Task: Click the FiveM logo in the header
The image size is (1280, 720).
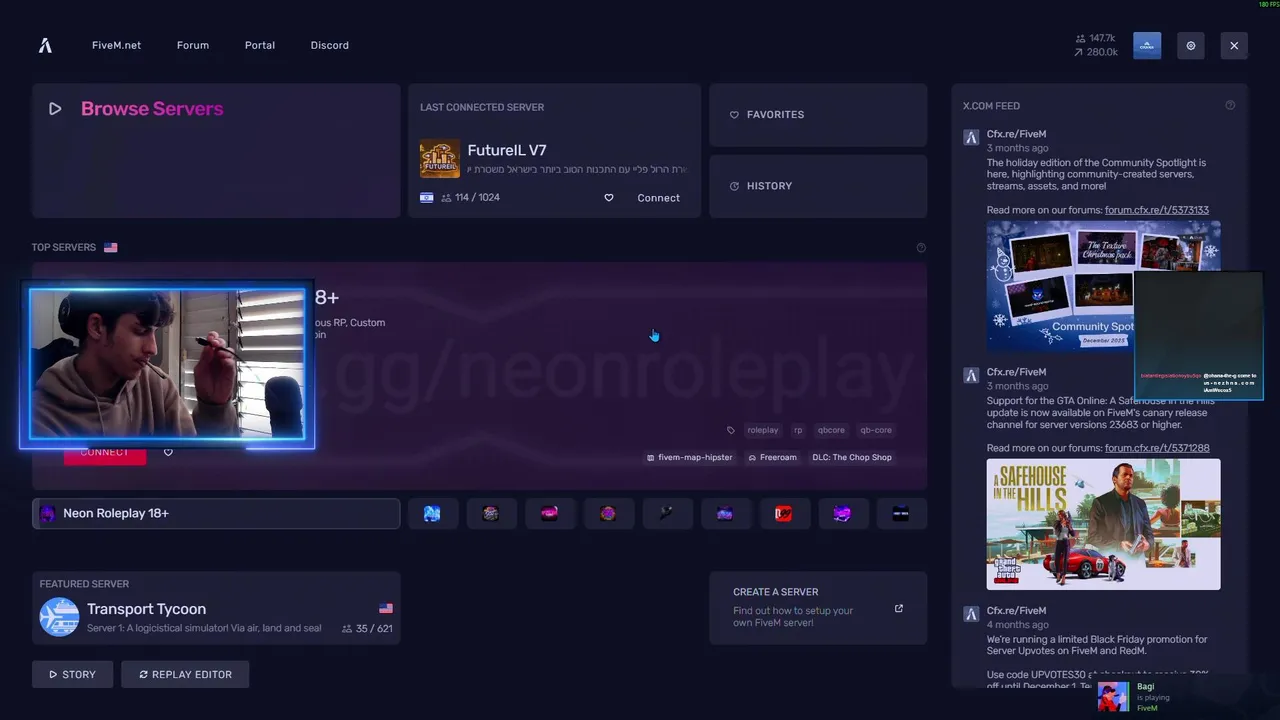Action: pos(45,45)
